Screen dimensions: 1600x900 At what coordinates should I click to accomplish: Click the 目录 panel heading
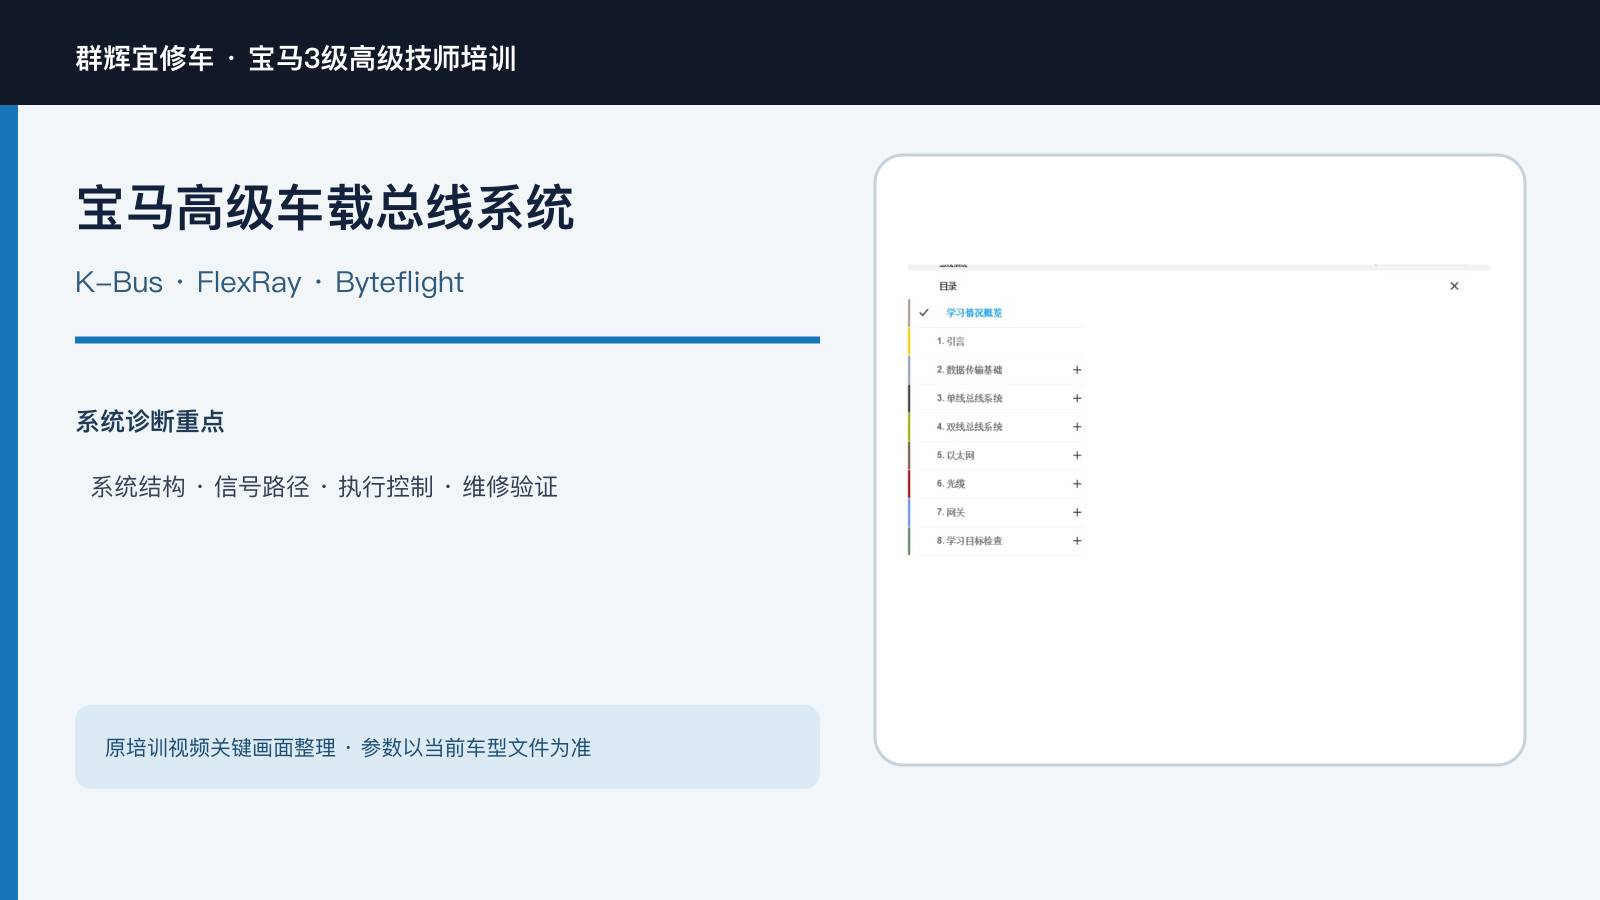pyautogui.click(x=948, y=286)
